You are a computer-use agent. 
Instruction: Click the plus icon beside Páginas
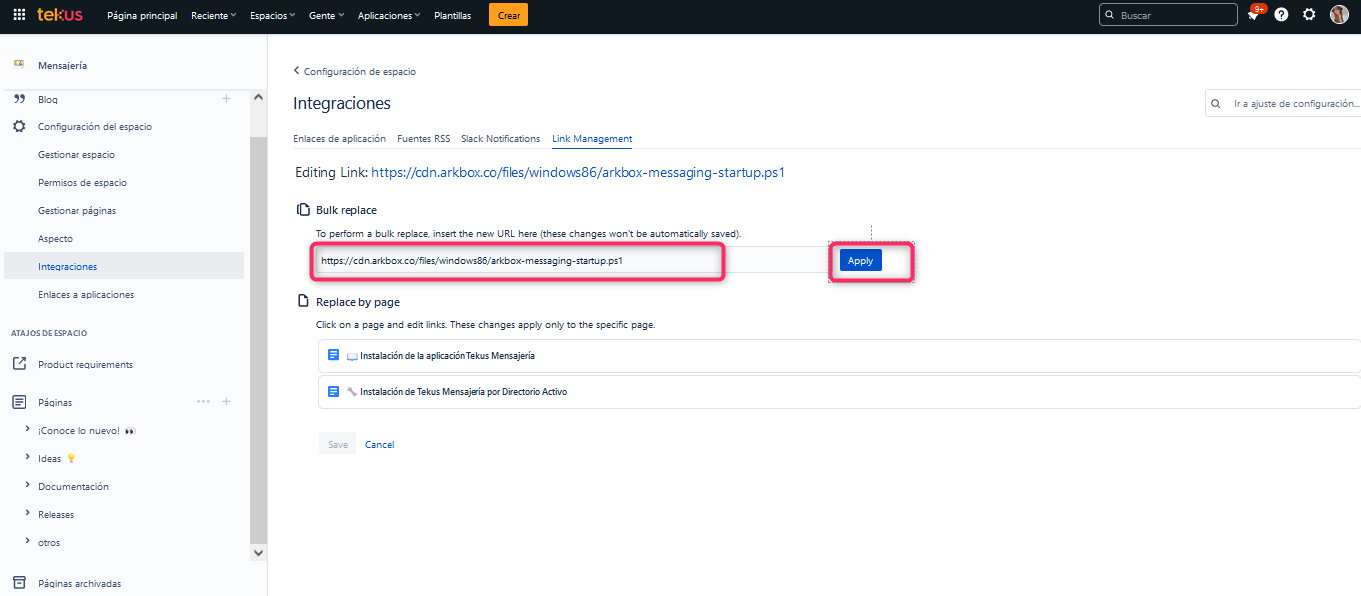click(226, 402)
